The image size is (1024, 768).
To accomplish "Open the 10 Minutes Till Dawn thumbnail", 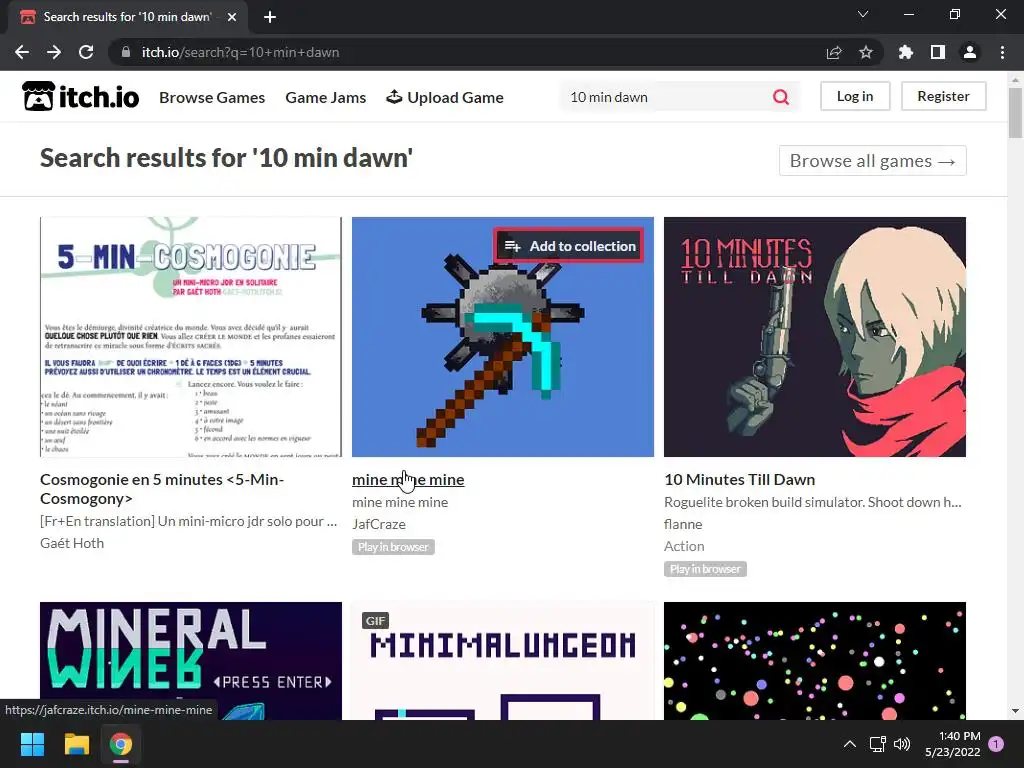I will [815, 337].
